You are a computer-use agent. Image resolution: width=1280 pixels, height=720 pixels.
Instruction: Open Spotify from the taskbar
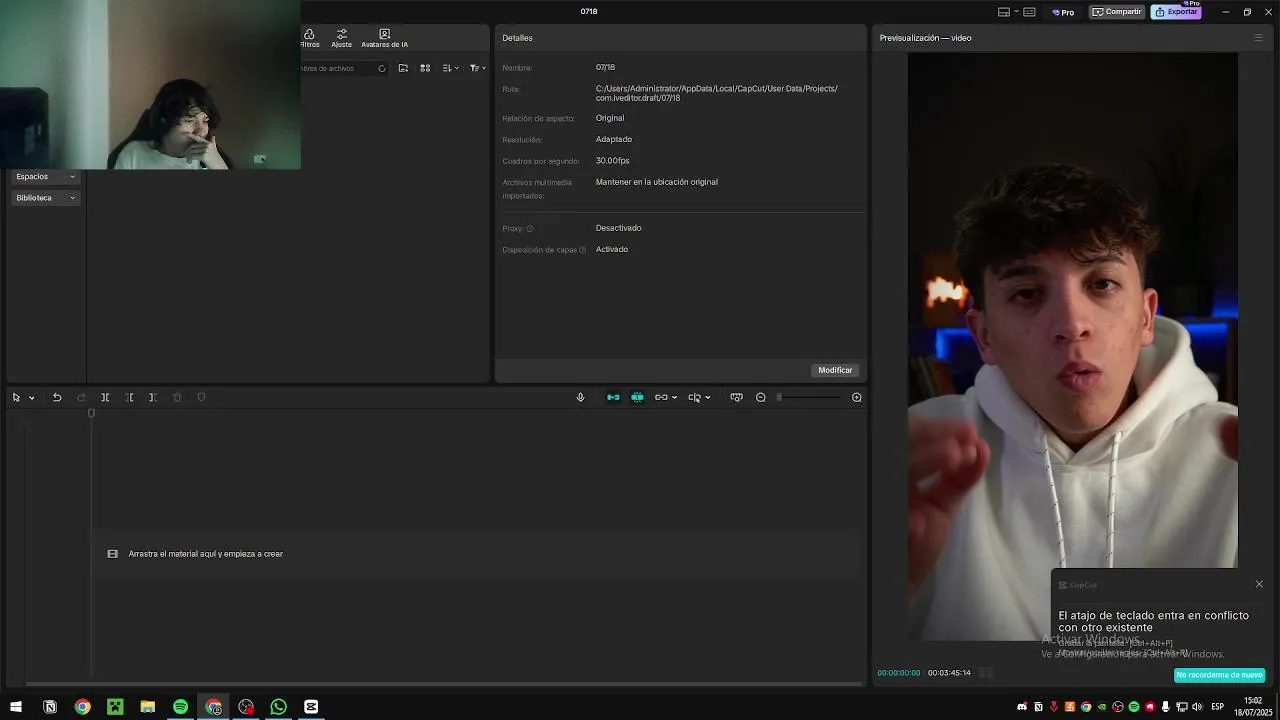point(180,707)
